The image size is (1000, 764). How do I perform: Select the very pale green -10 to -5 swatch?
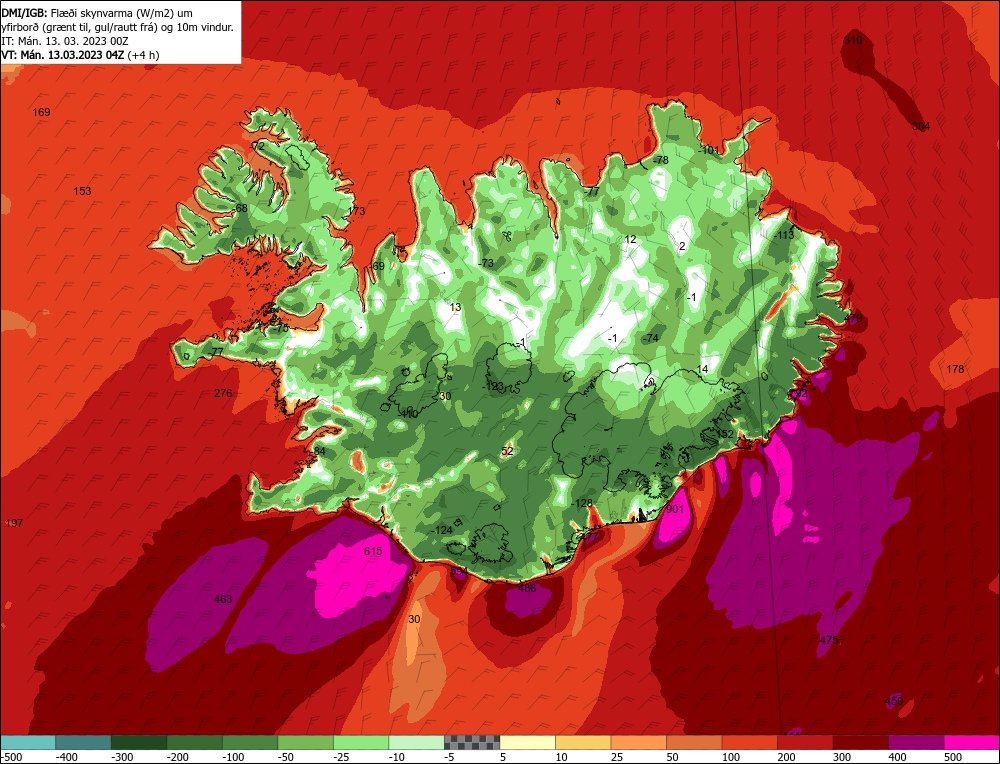coord(416,742)
